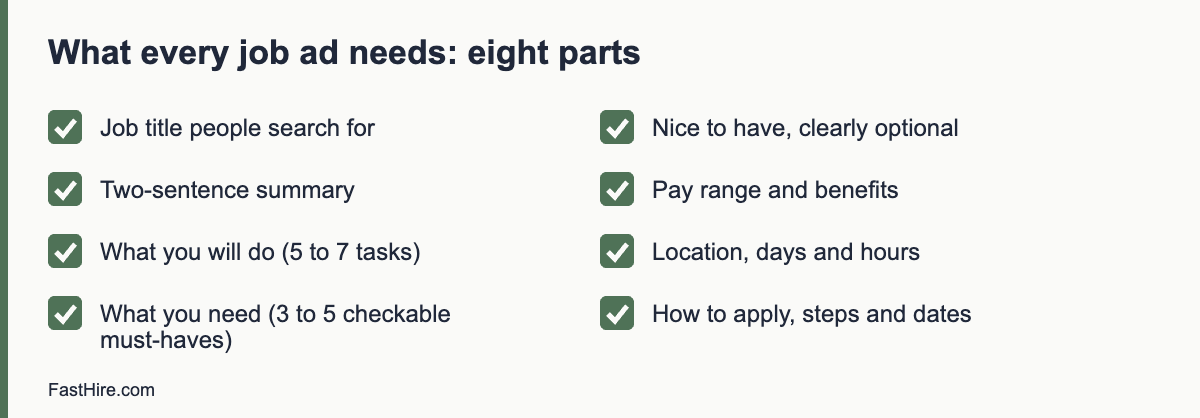Uncheck Pay range and benefits checkbox

[617, 190]
